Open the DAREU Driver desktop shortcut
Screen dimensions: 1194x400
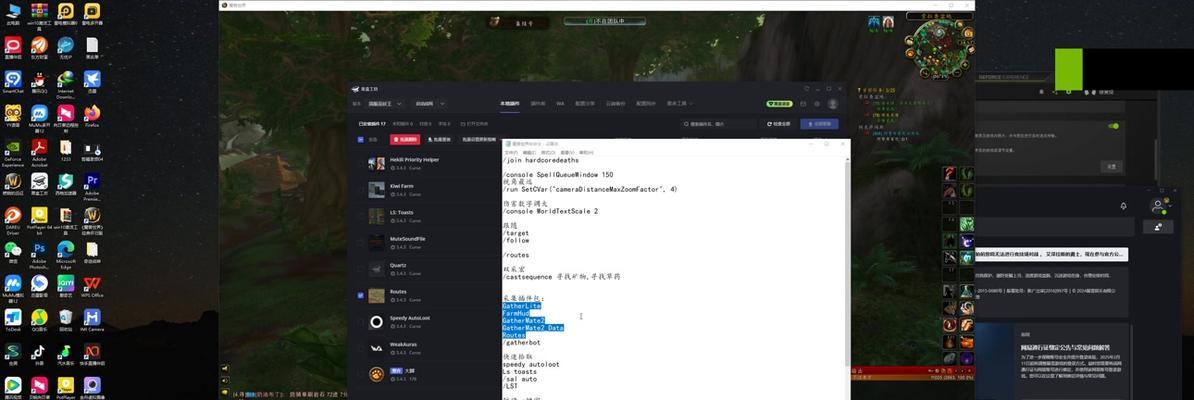[13, 217]
